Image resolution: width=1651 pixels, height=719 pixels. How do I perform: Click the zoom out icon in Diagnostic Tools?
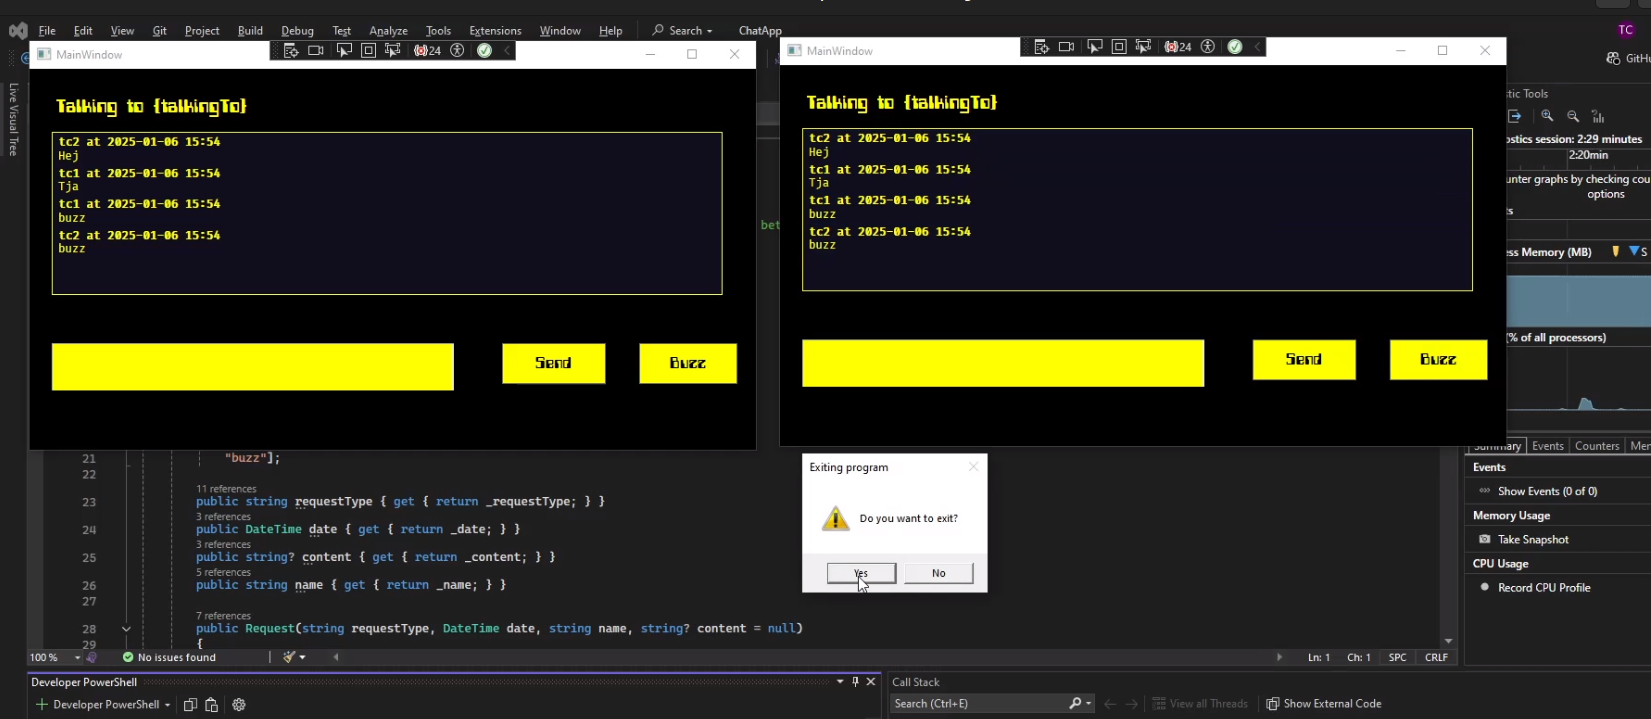(x=1573, y=116)
